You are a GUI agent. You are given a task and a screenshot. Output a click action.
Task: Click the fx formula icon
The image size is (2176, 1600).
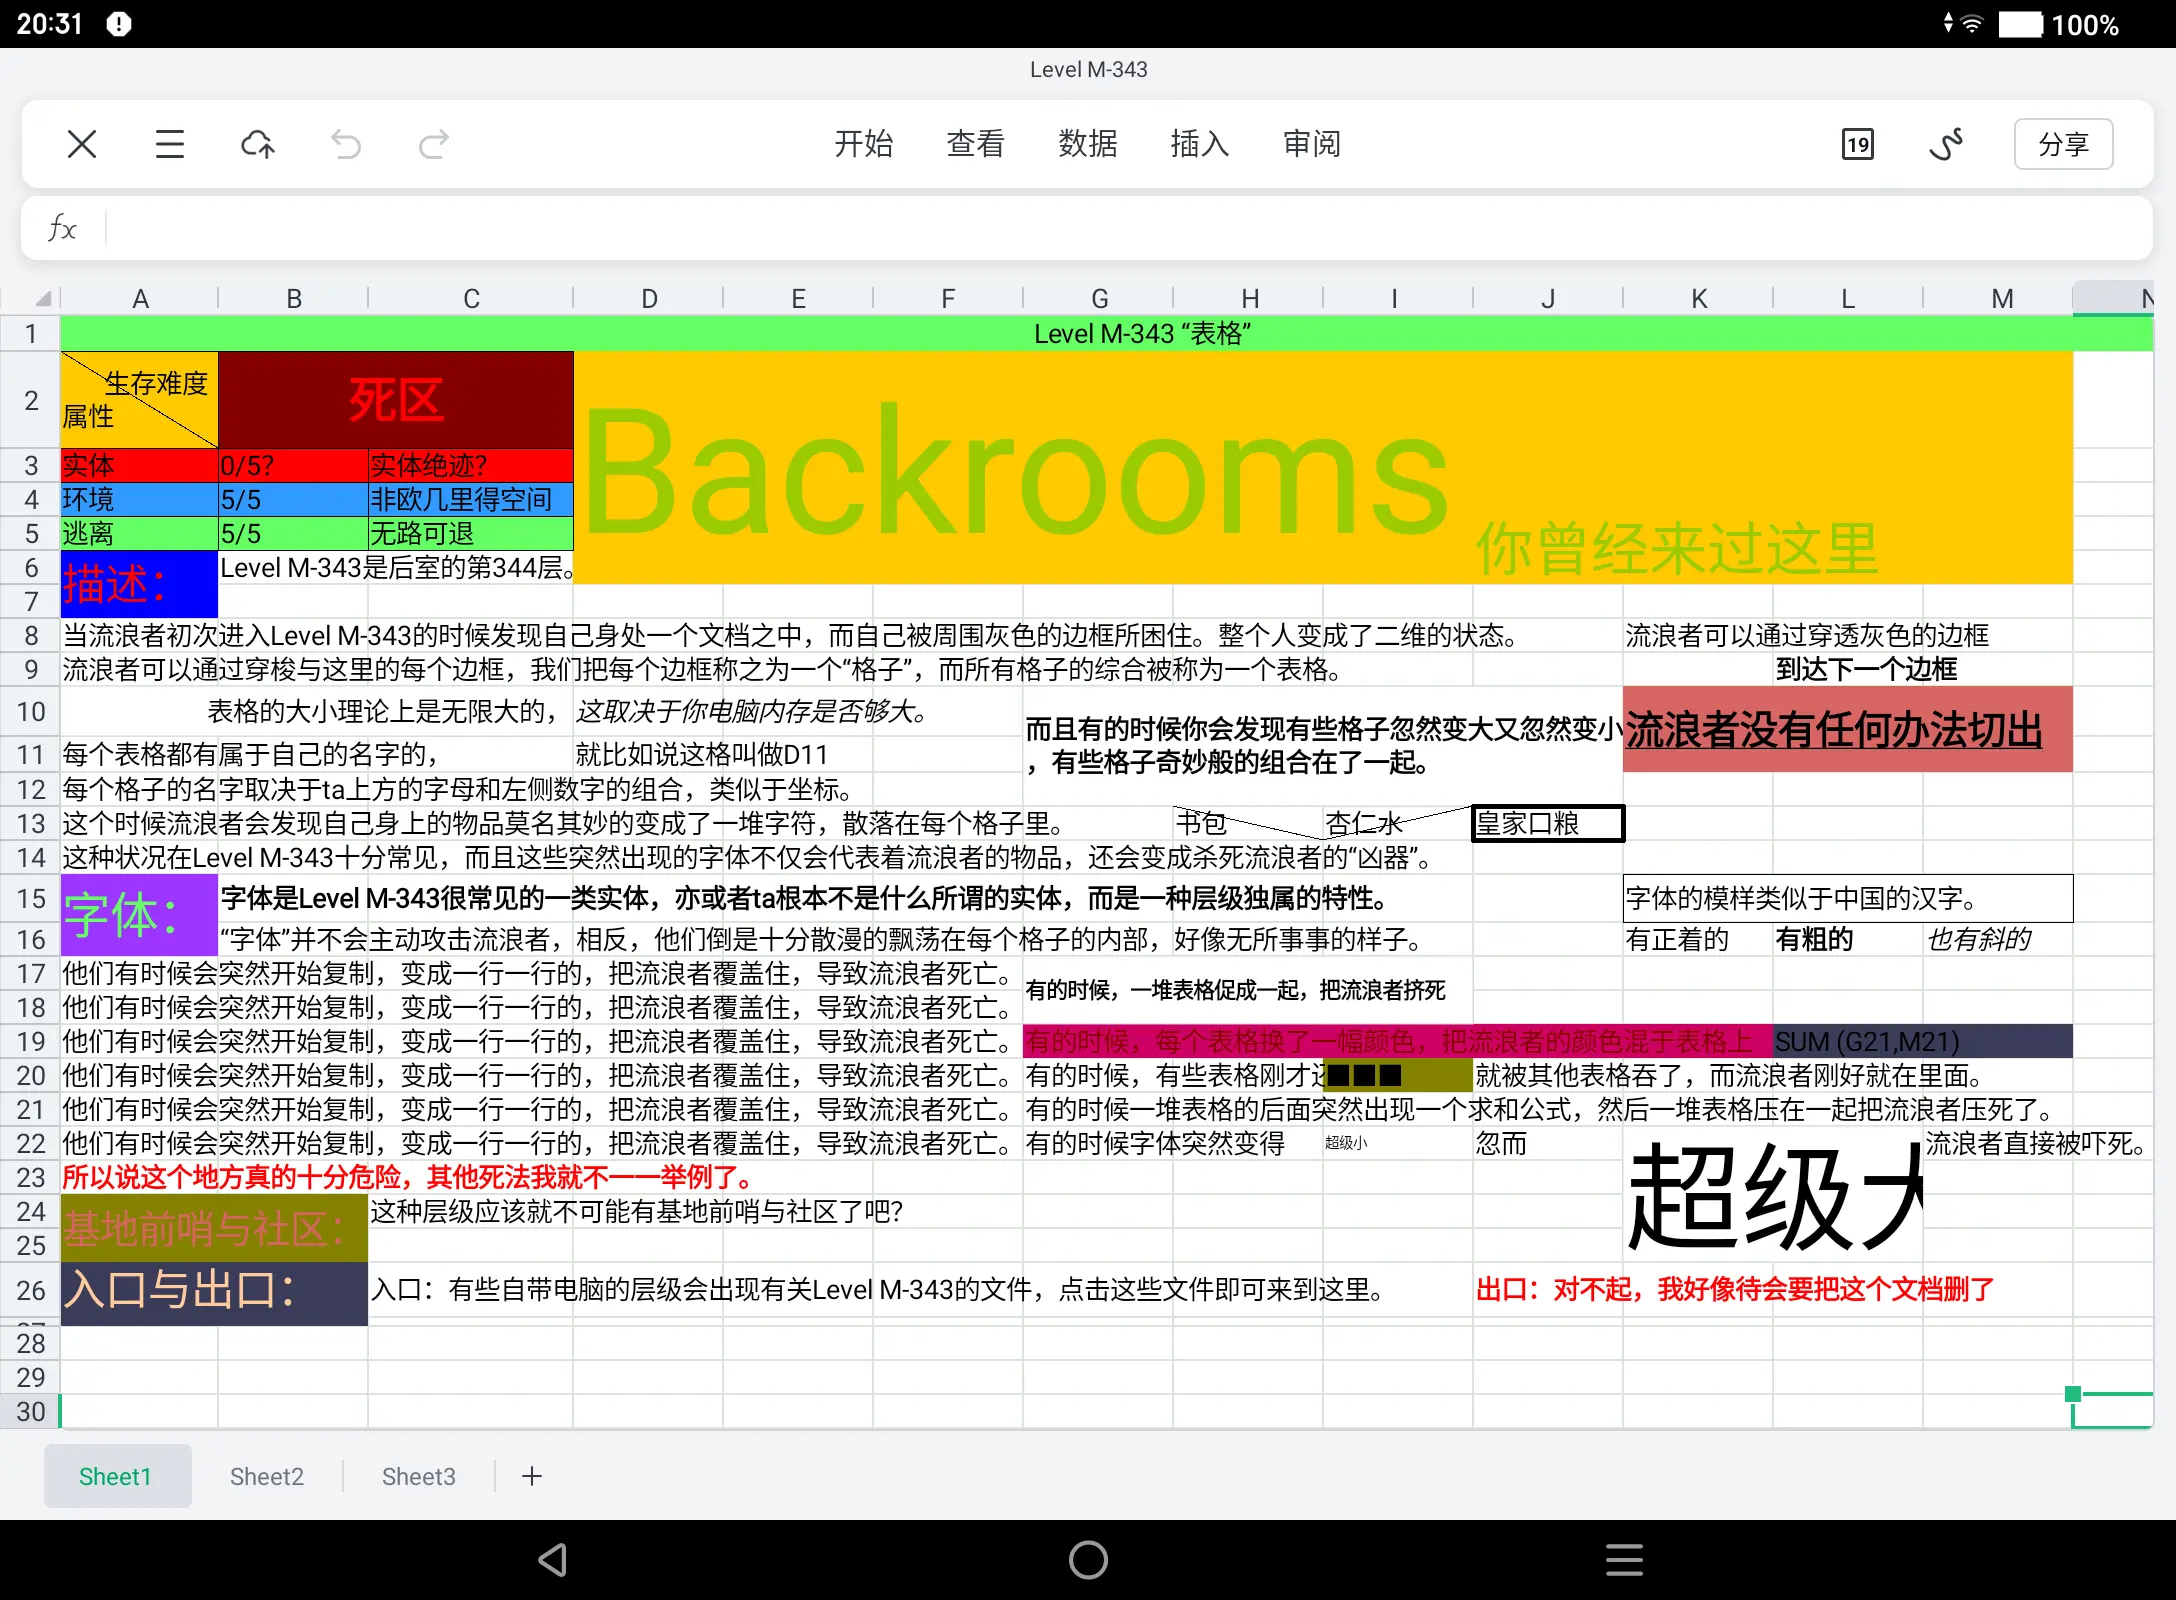tap(62, 228)
